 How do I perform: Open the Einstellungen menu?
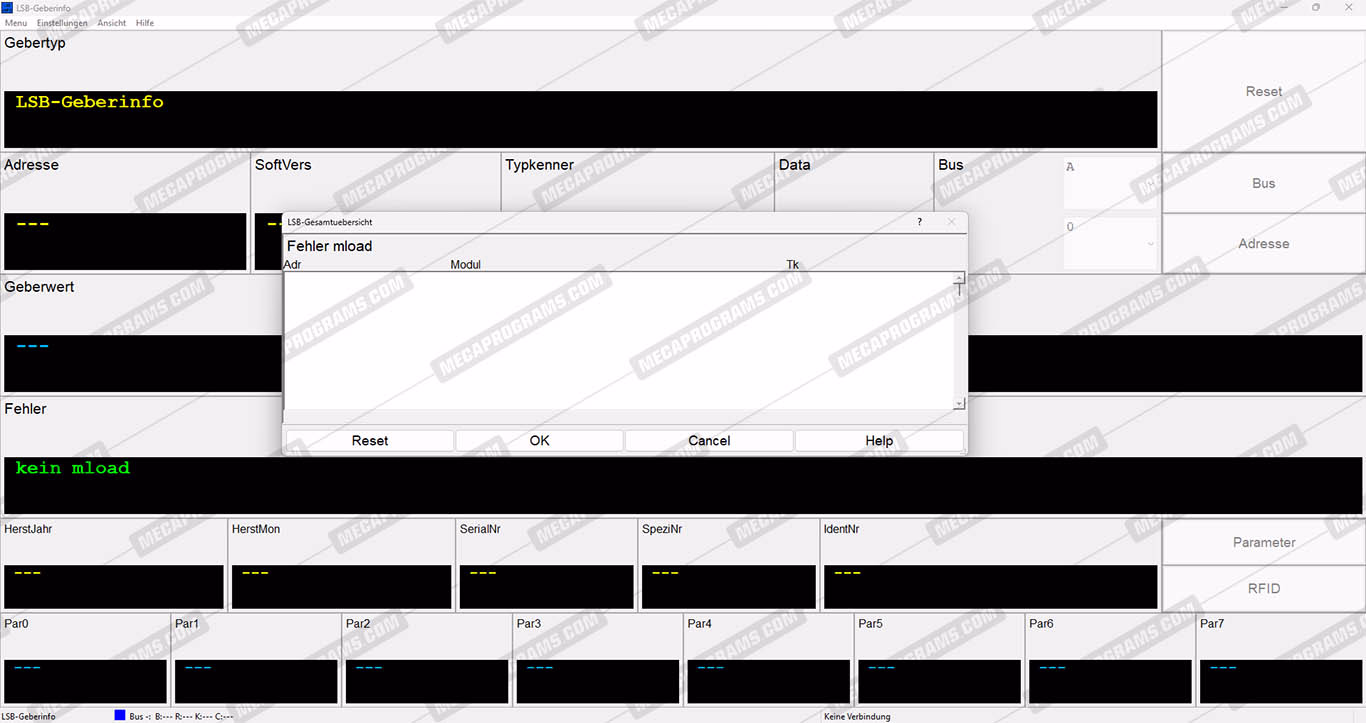[x=62, y=23]
